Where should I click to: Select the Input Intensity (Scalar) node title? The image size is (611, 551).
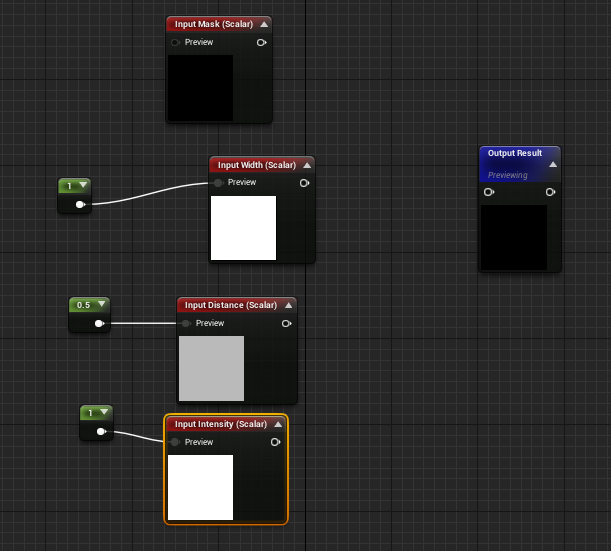point(221,424)
